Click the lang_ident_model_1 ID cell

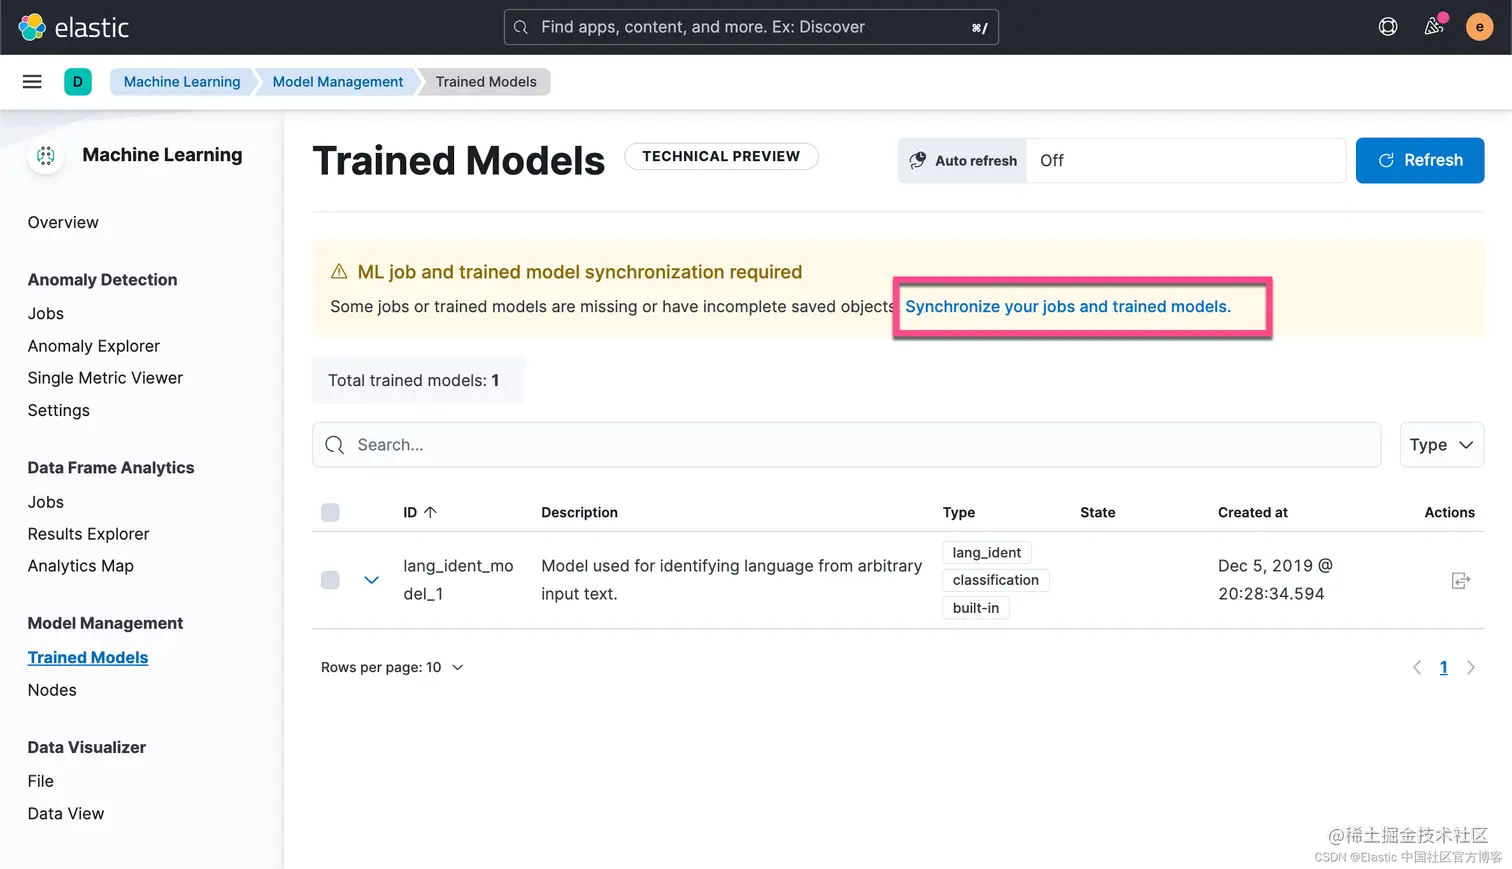pyautogui.click(x=458, y=580)
